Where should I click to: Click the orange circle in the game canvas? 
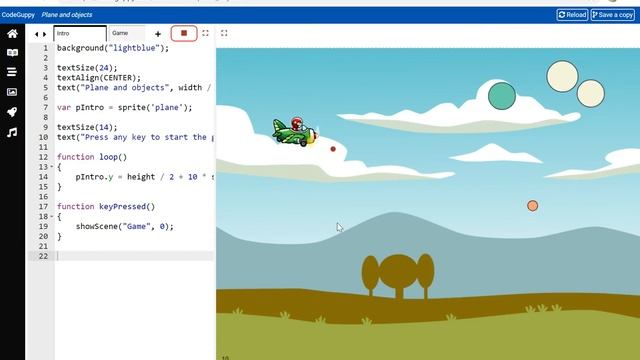pyautogui.click(x=532, y=205)
